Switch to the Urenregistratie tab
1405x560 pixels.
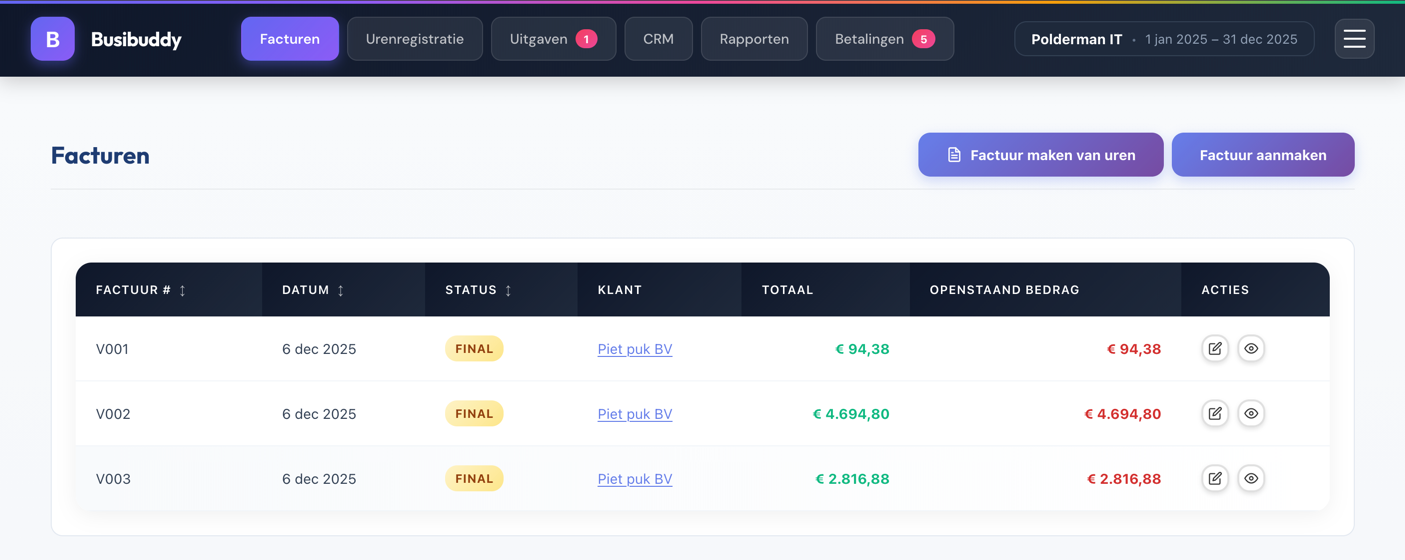click(414, 39)
